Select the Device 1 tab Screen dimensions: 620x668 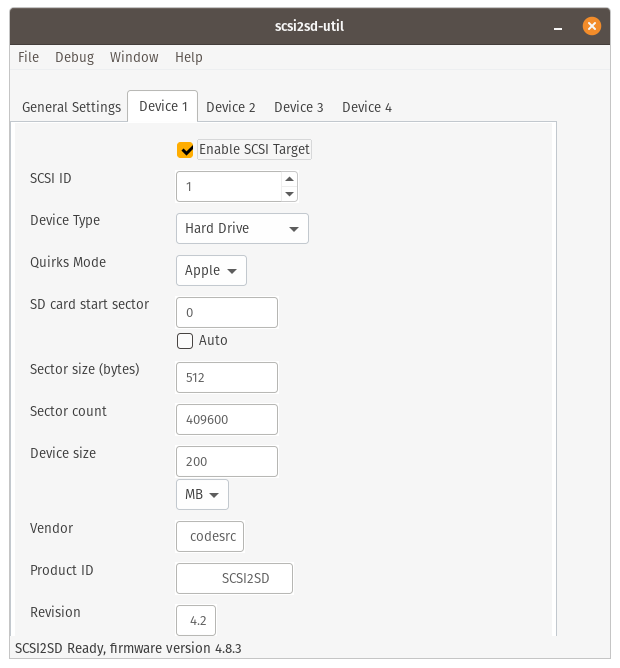click(163, 106)
